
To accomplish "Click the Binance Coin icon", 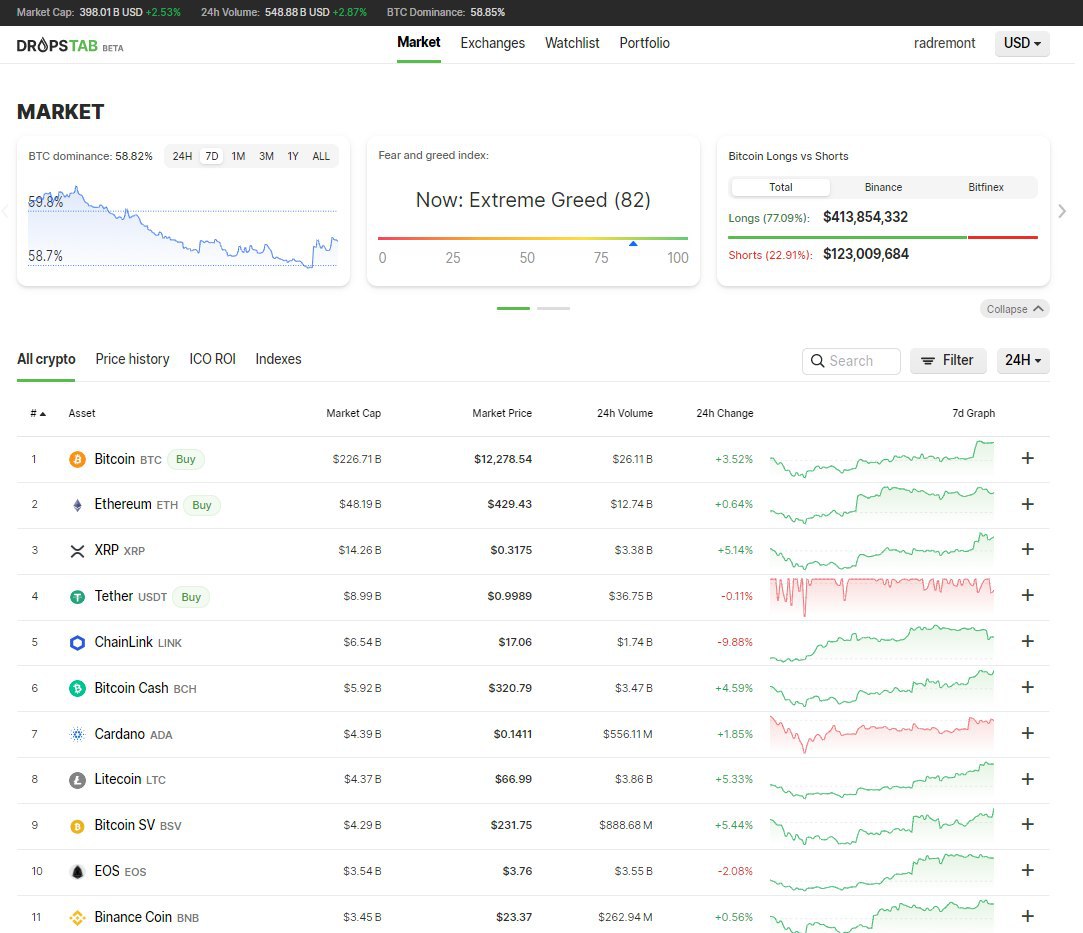I will point(77,918).
